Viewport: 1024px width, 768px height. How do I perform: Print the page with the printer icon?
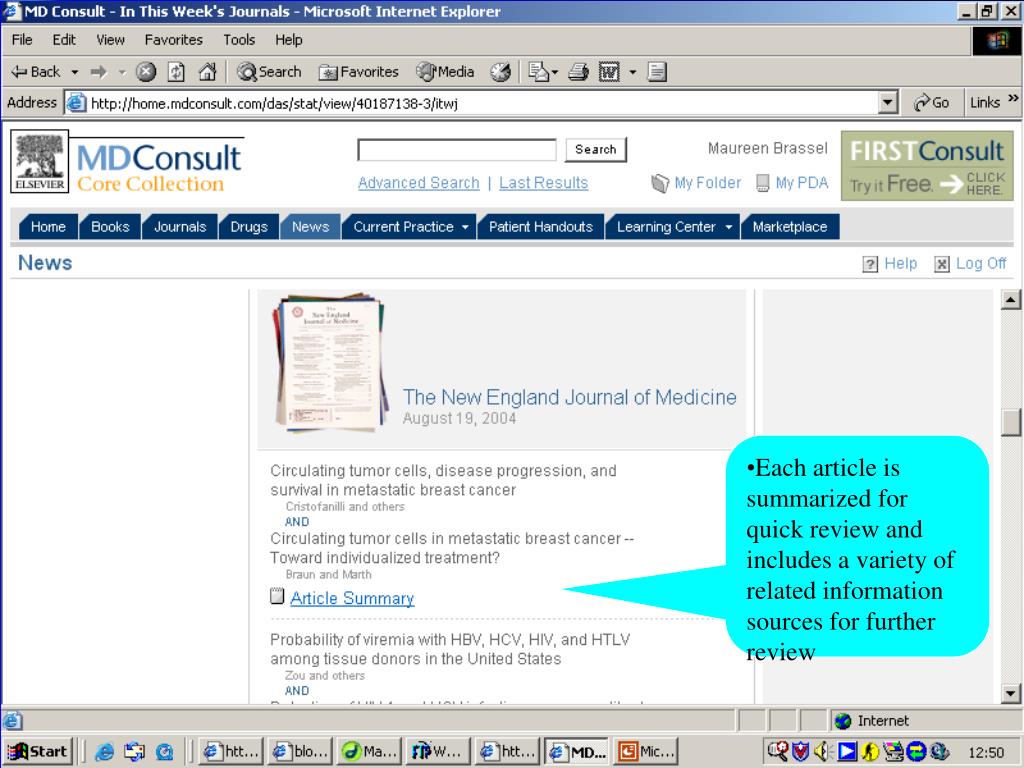click(578, 72)
